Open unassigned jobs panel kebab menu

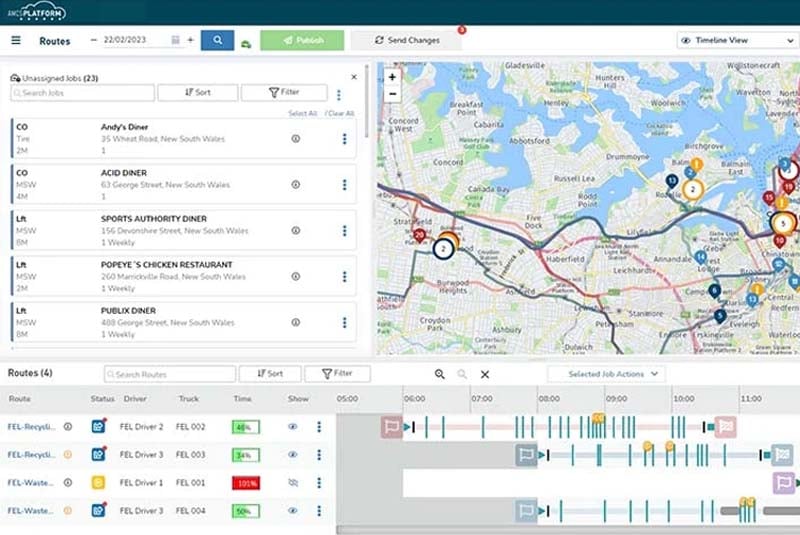point(339,95)
